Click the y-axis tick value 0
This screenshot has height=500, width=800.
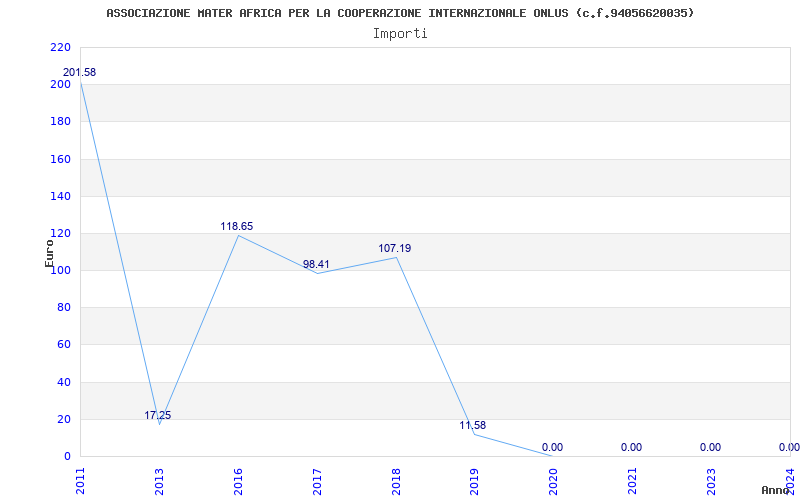(67, 457)
